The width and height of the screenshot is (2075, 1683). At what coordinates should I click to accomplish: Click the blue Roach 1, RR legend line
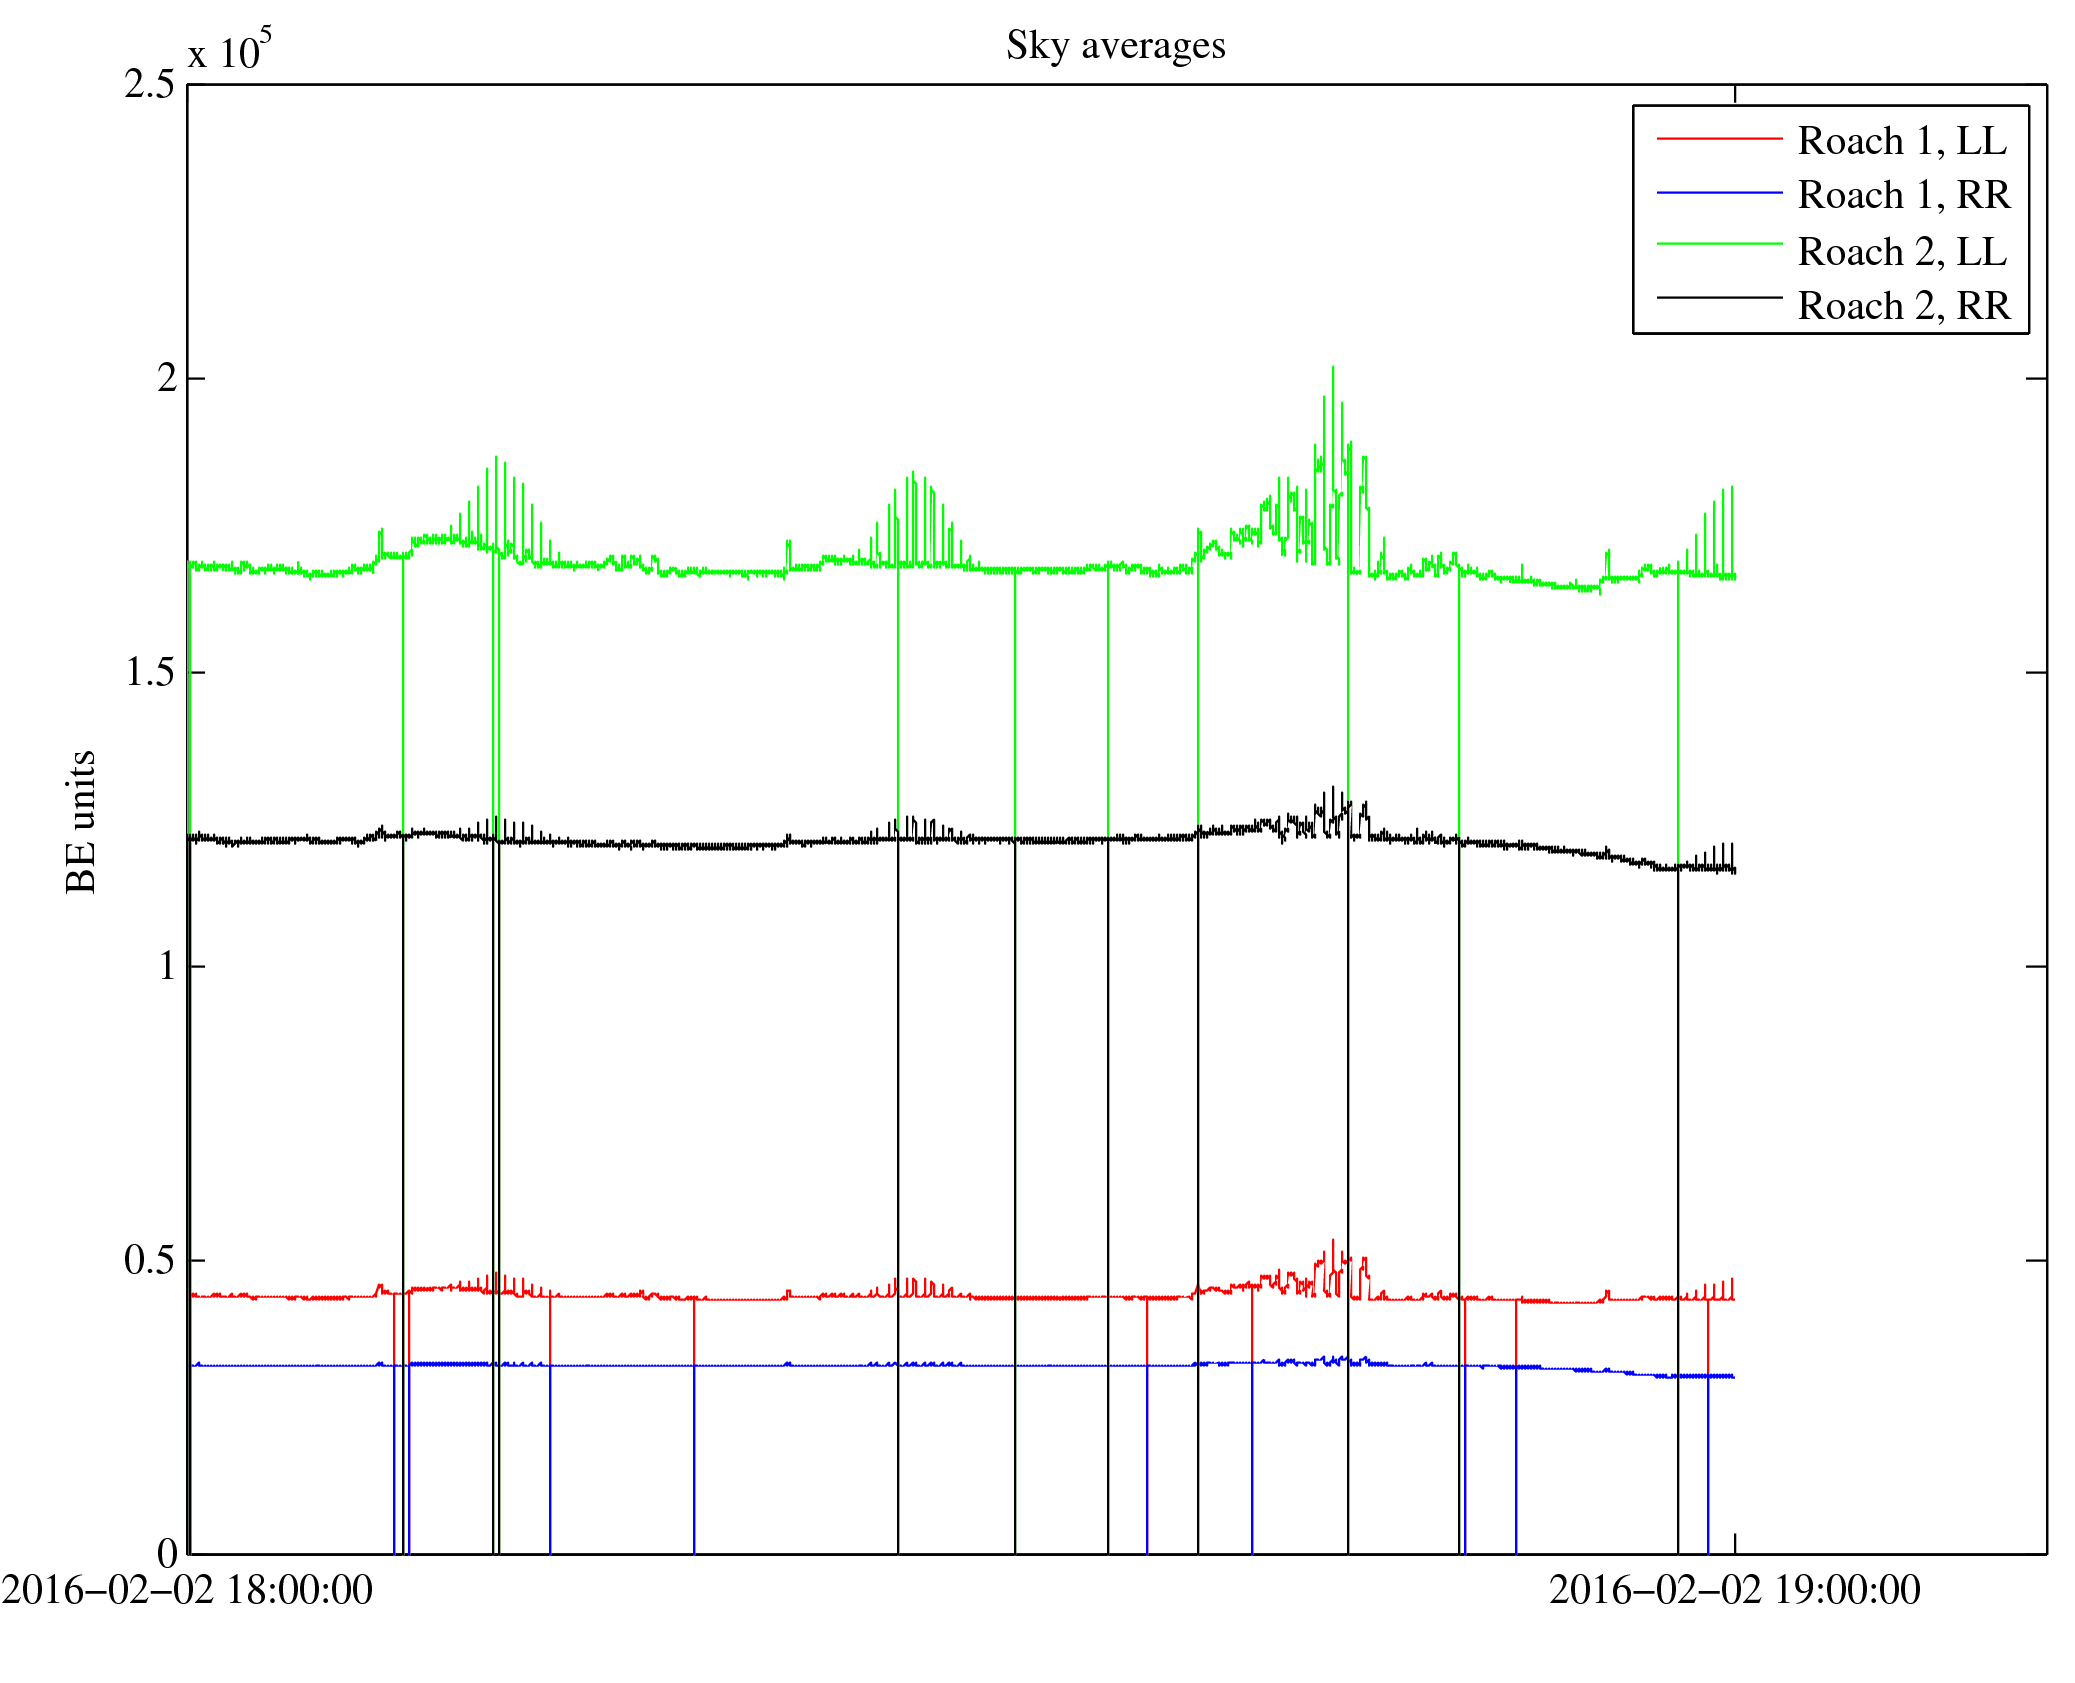(1719, 192)
